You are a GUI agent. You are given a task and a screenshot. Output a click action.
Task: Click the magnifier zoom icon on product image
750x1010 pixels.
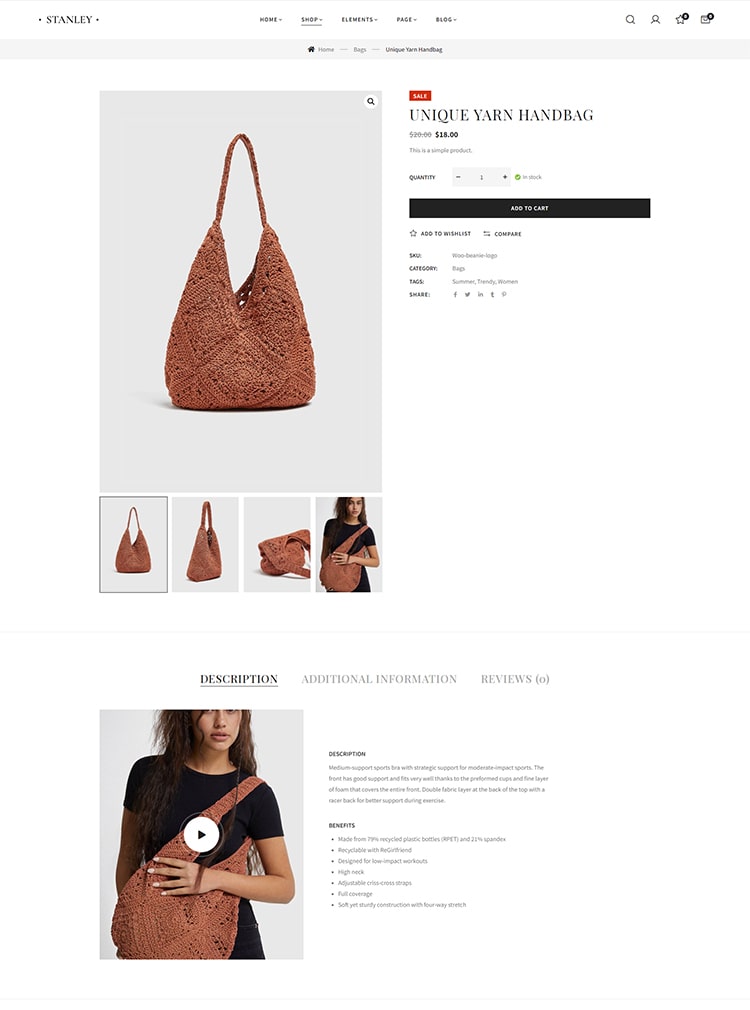[x=370, y=101]
